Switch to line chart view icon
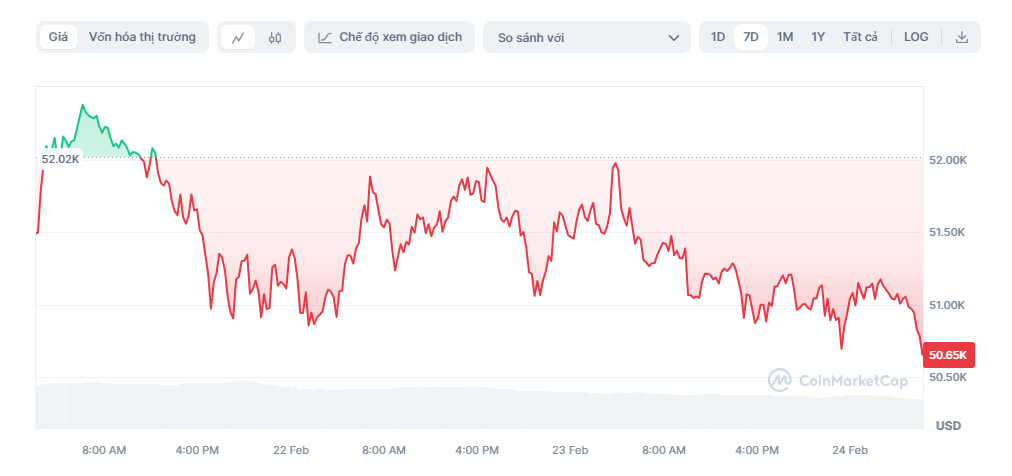This screenshot has width=1012, height=476. [238, 38]
